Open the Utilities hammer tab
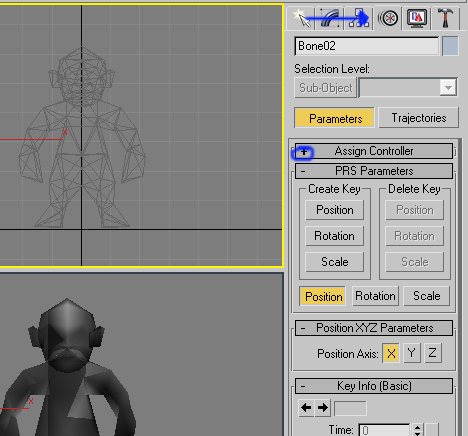The height and width of the screenshot is (436, 468). [x=445, y=18]
